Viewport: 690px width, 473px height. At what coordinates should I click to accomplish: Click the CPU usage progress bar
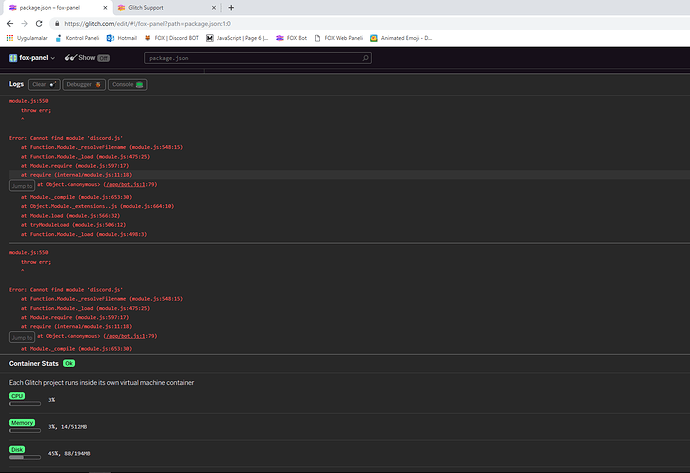coord(25,403)
